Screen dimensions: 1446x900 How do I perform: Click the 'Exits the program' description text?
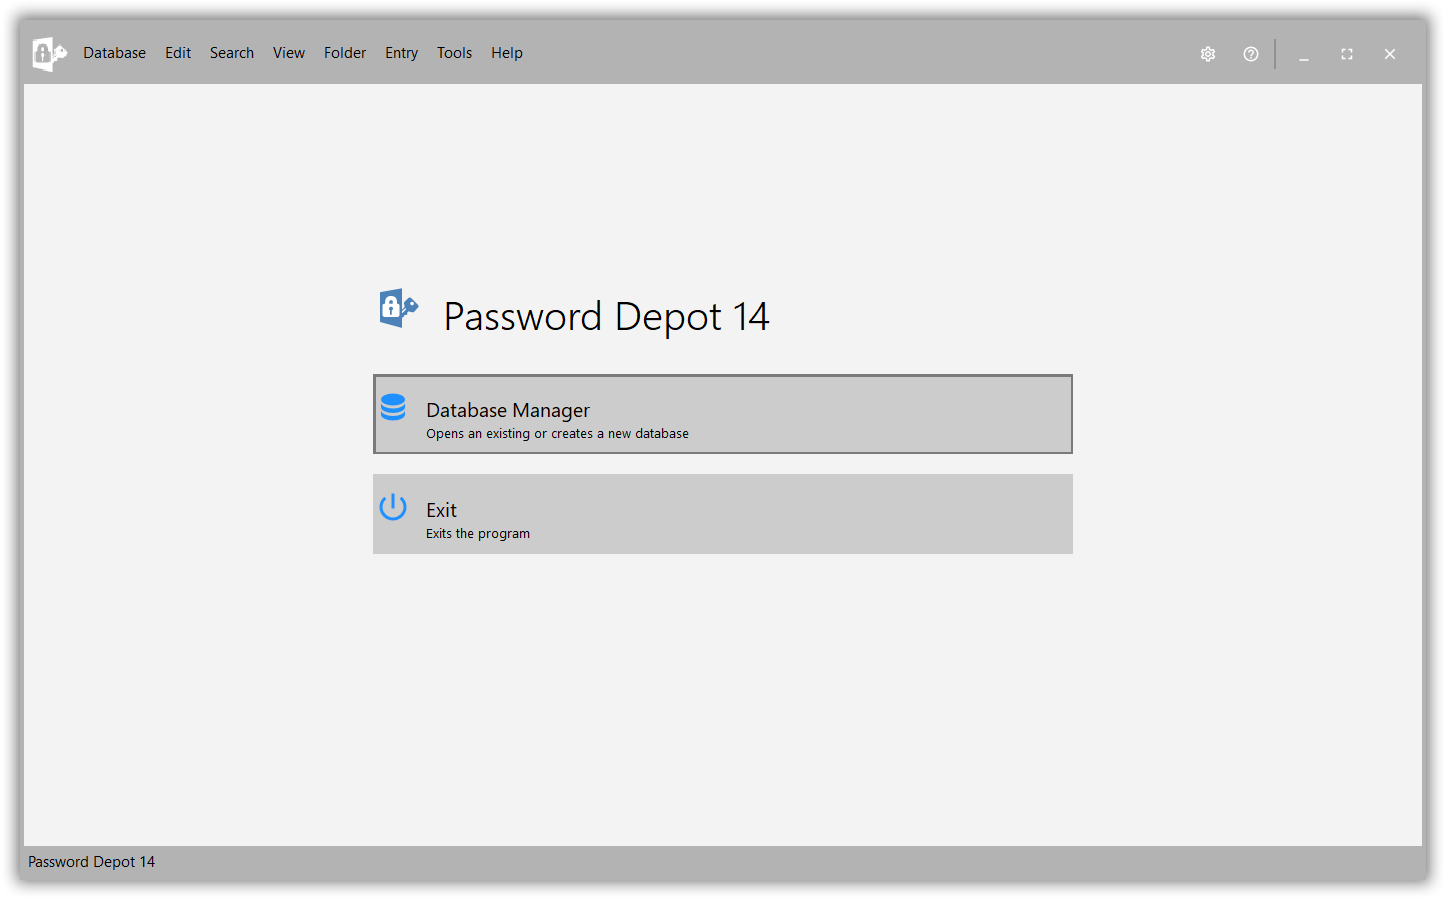[478, 534]
